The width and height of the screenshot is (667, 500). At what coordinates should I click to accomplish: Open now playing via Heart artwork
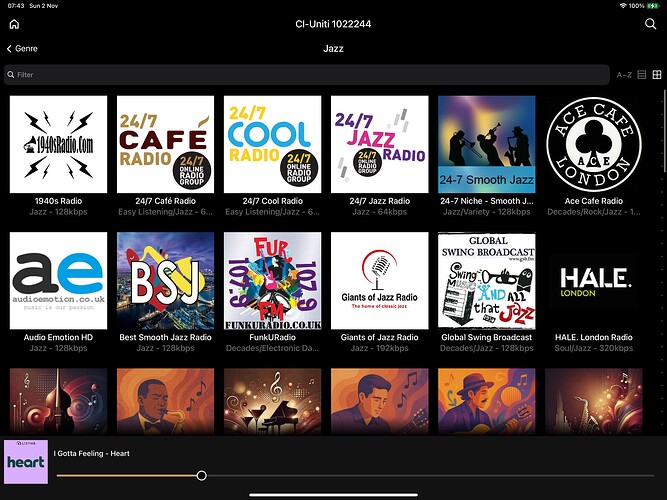(25, 462)
